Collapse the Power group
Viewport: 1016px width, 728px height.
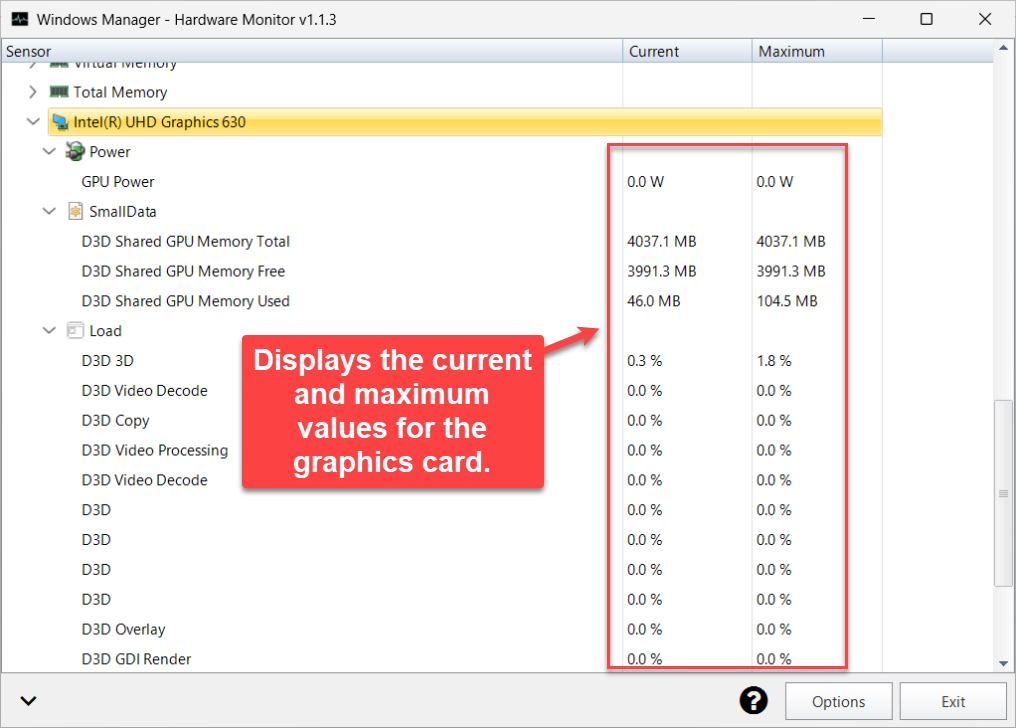(x=49, y=152)
